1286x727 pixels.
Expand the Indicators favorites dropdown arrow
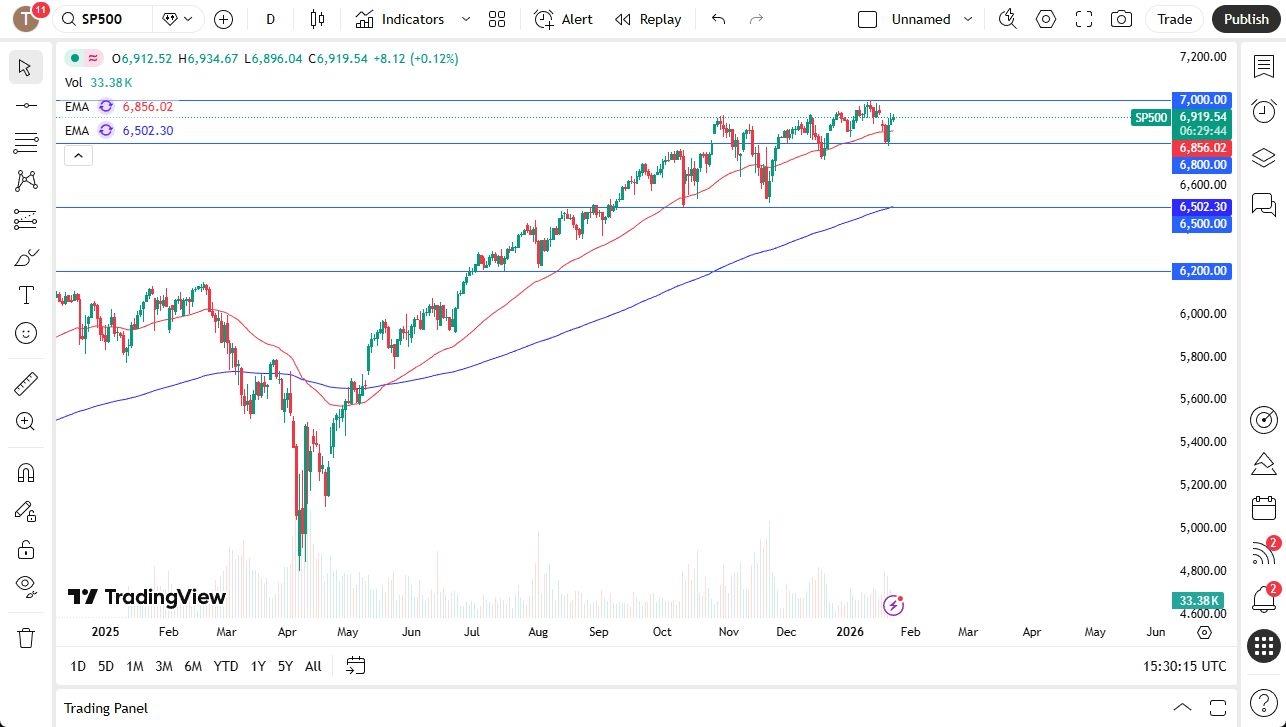coord(466,19)
